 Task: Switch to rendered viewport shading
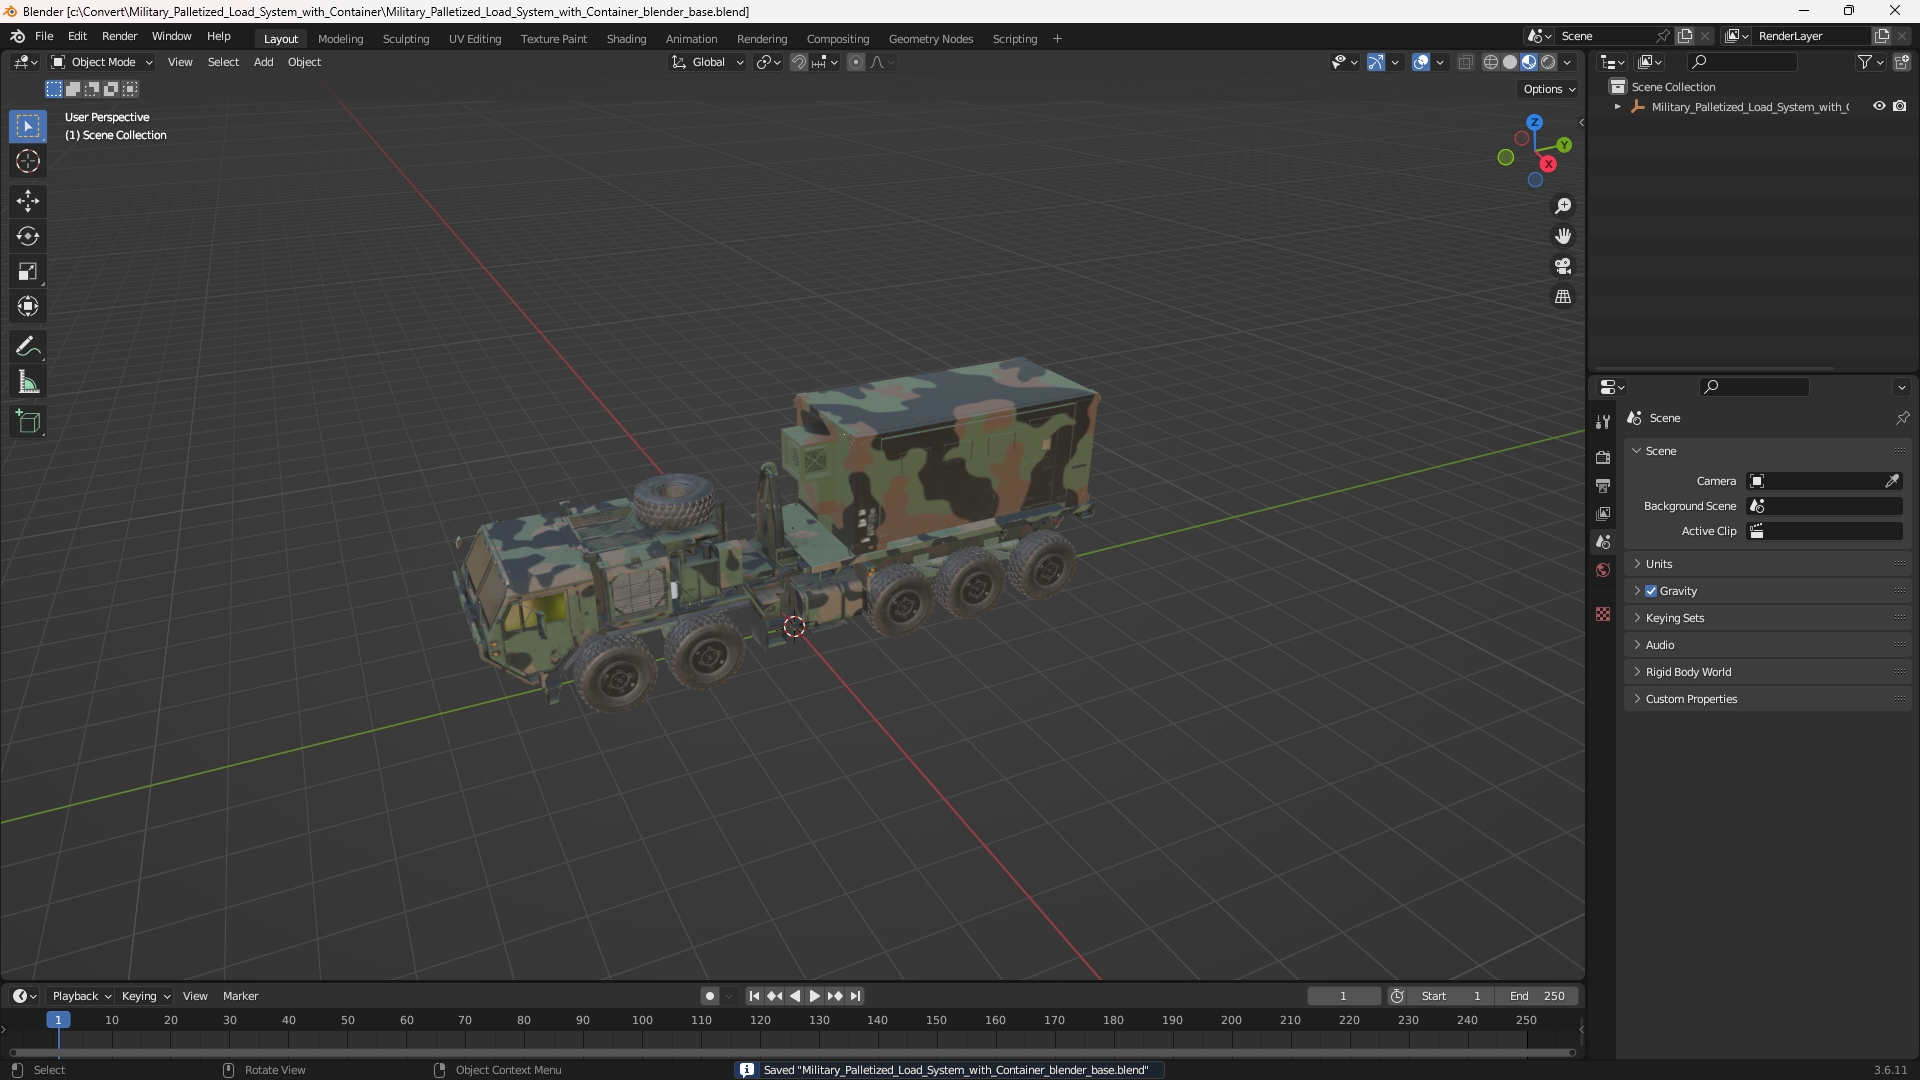(1548, 62)
